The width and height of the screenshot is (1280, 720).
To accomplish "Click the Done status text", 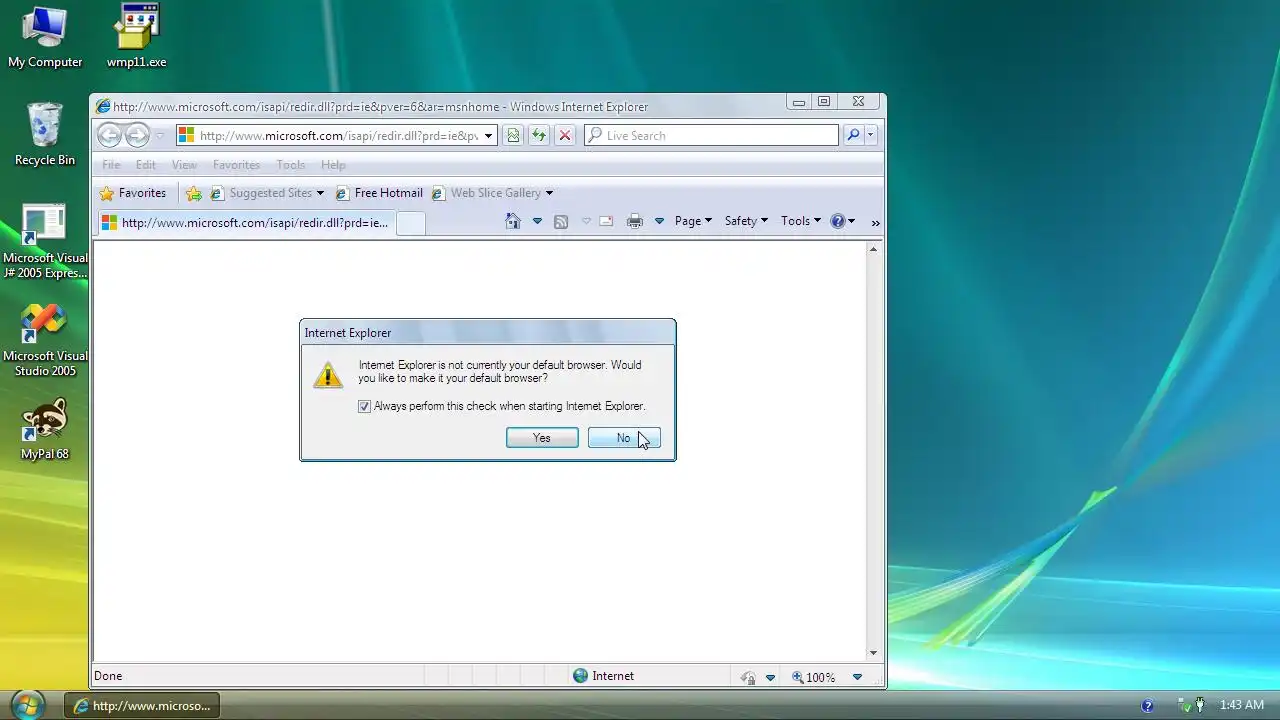I will pyautogui.click(x=108, y=676).
